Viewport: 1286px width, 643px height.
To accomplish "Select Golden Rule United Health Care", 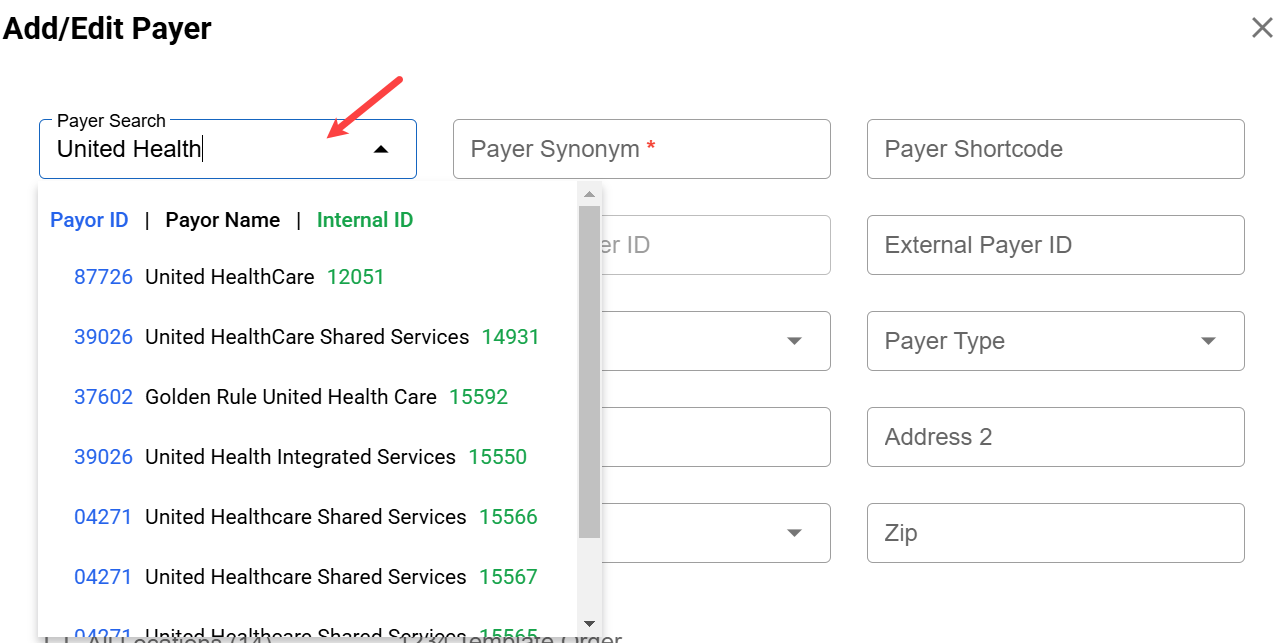I will tap(290, 397).
